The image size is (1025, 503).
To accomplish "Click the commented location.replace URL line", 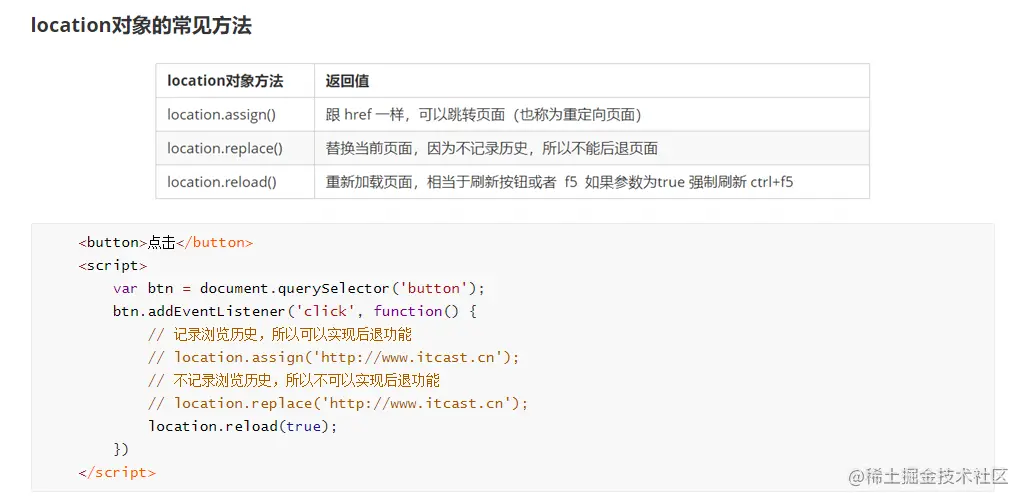I will [337, 403].
